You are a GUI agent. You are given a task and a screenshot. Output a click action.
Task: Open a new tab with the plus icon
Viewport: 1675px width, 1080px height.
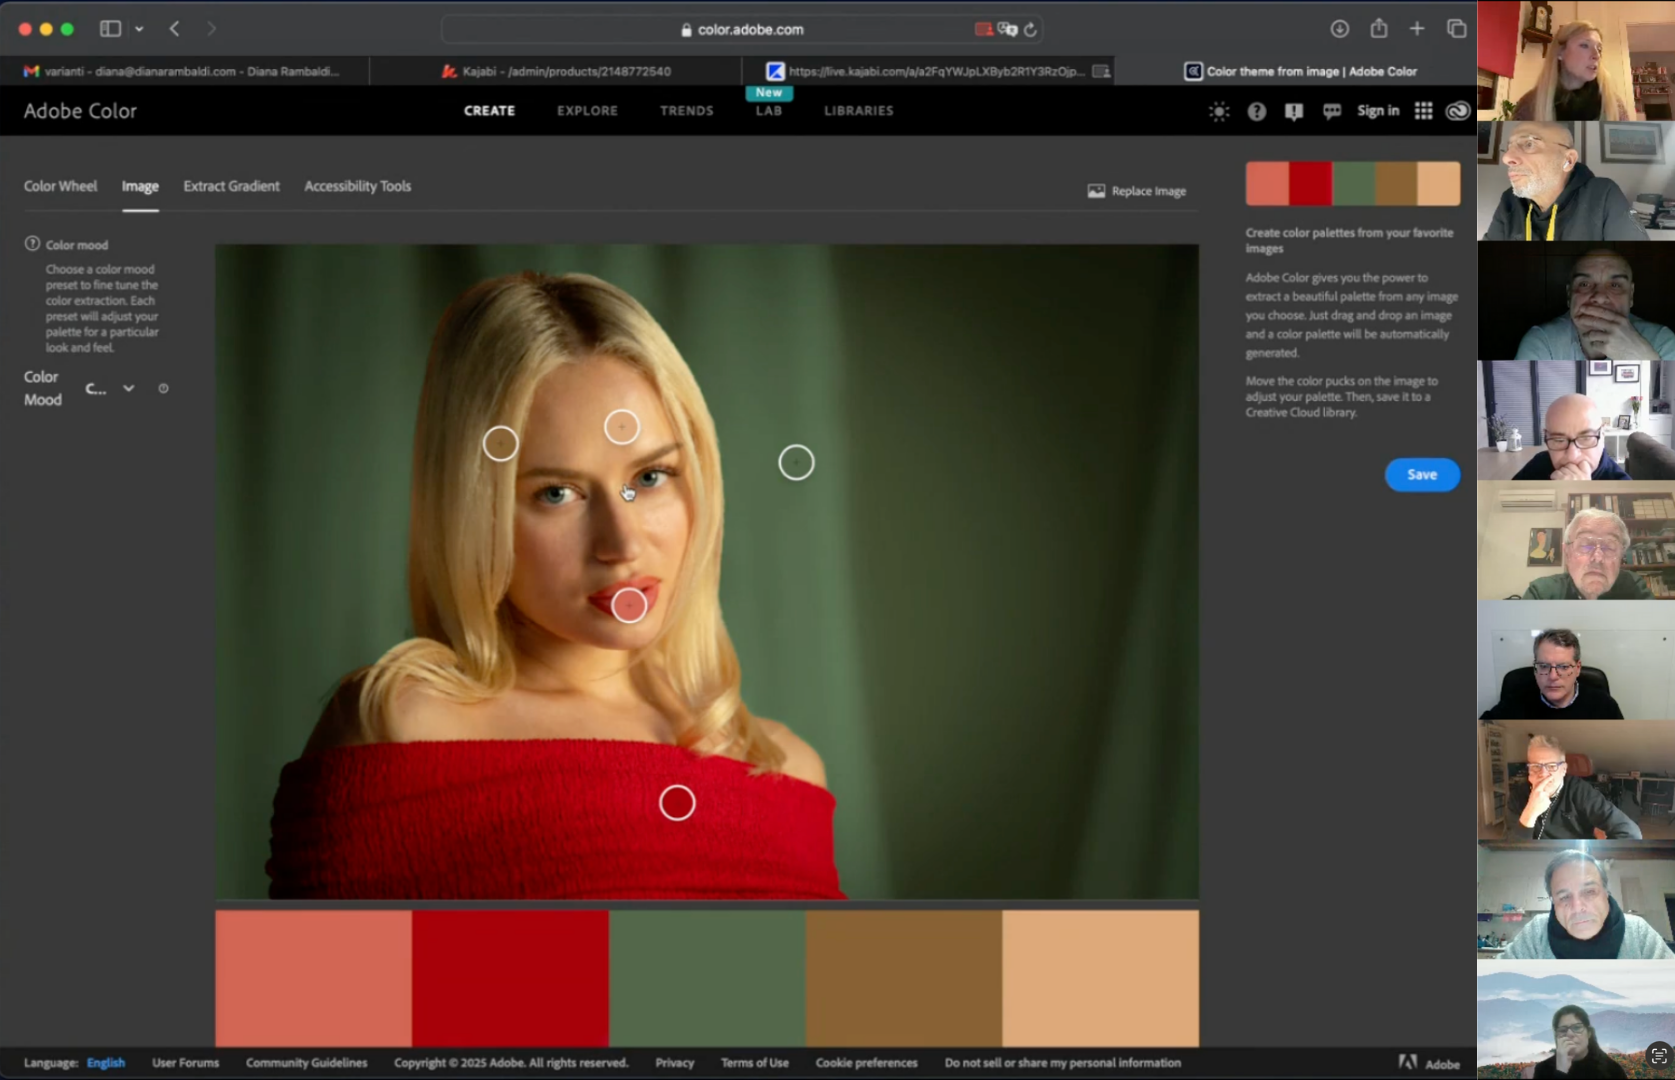pos(1417,29)
